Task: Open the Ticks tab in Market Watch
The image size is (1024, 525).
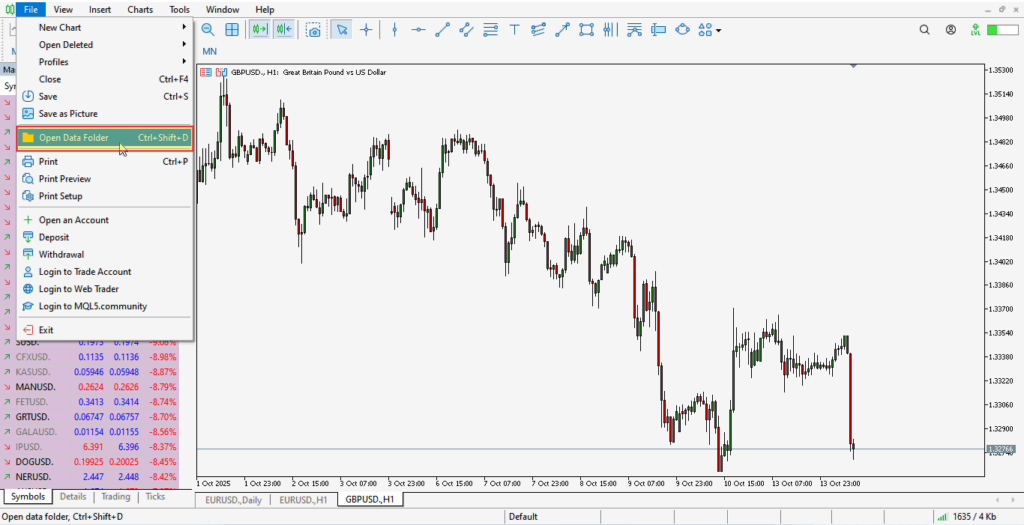Action: pos(155,496)
